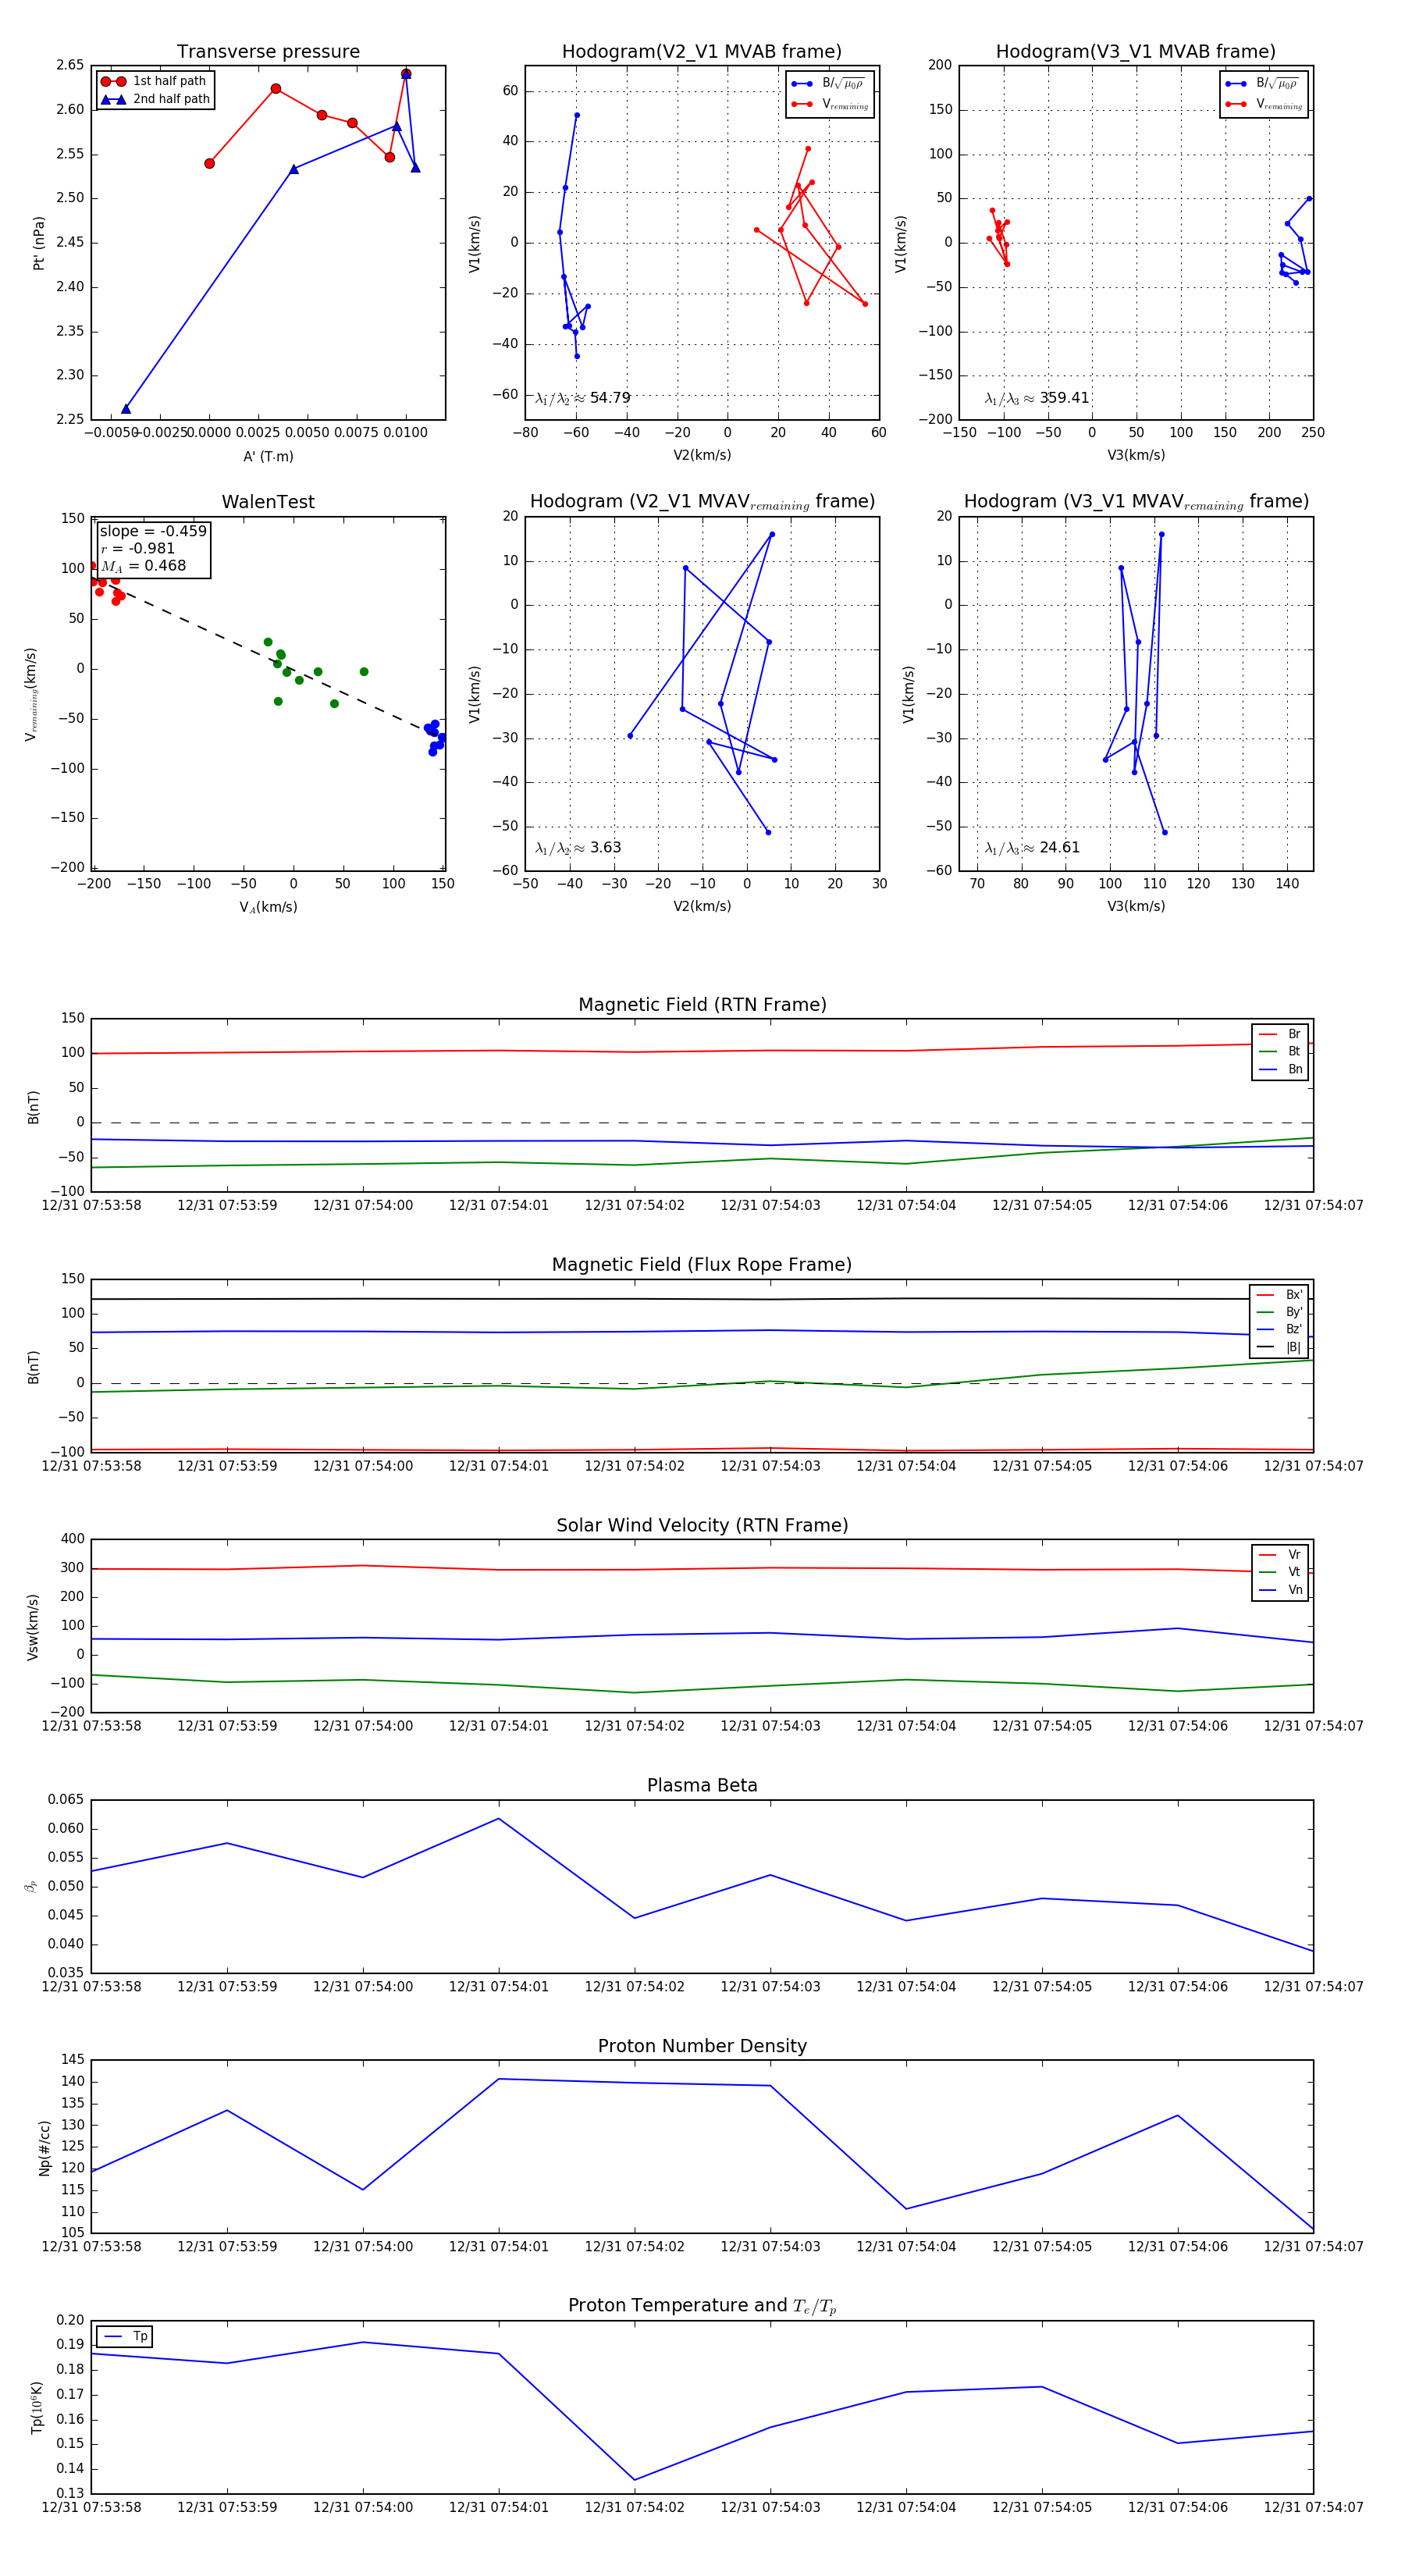Click the 'A' (T·m)' x-axis label
This screenshot has width=1405, height=2576.
pyautogui.click(x=268, y=457)
